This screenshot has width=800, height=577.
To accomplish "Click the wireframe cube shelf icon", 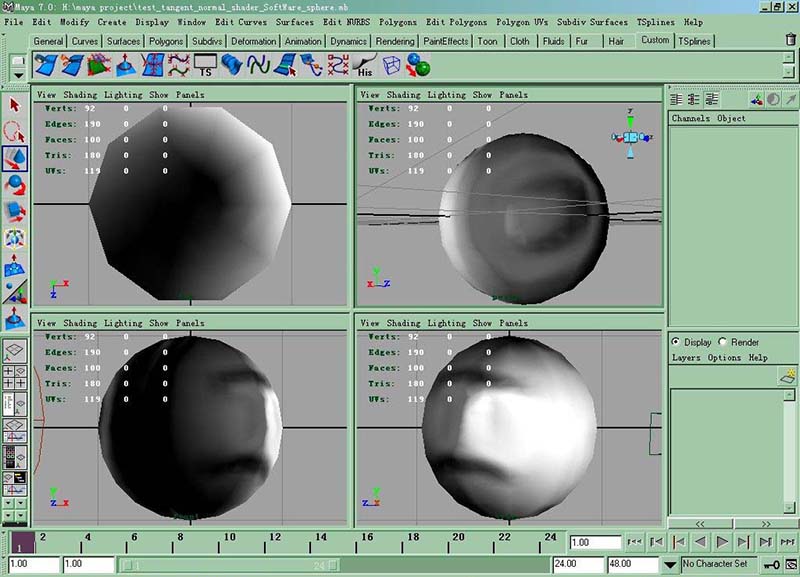I will (391, 65).
